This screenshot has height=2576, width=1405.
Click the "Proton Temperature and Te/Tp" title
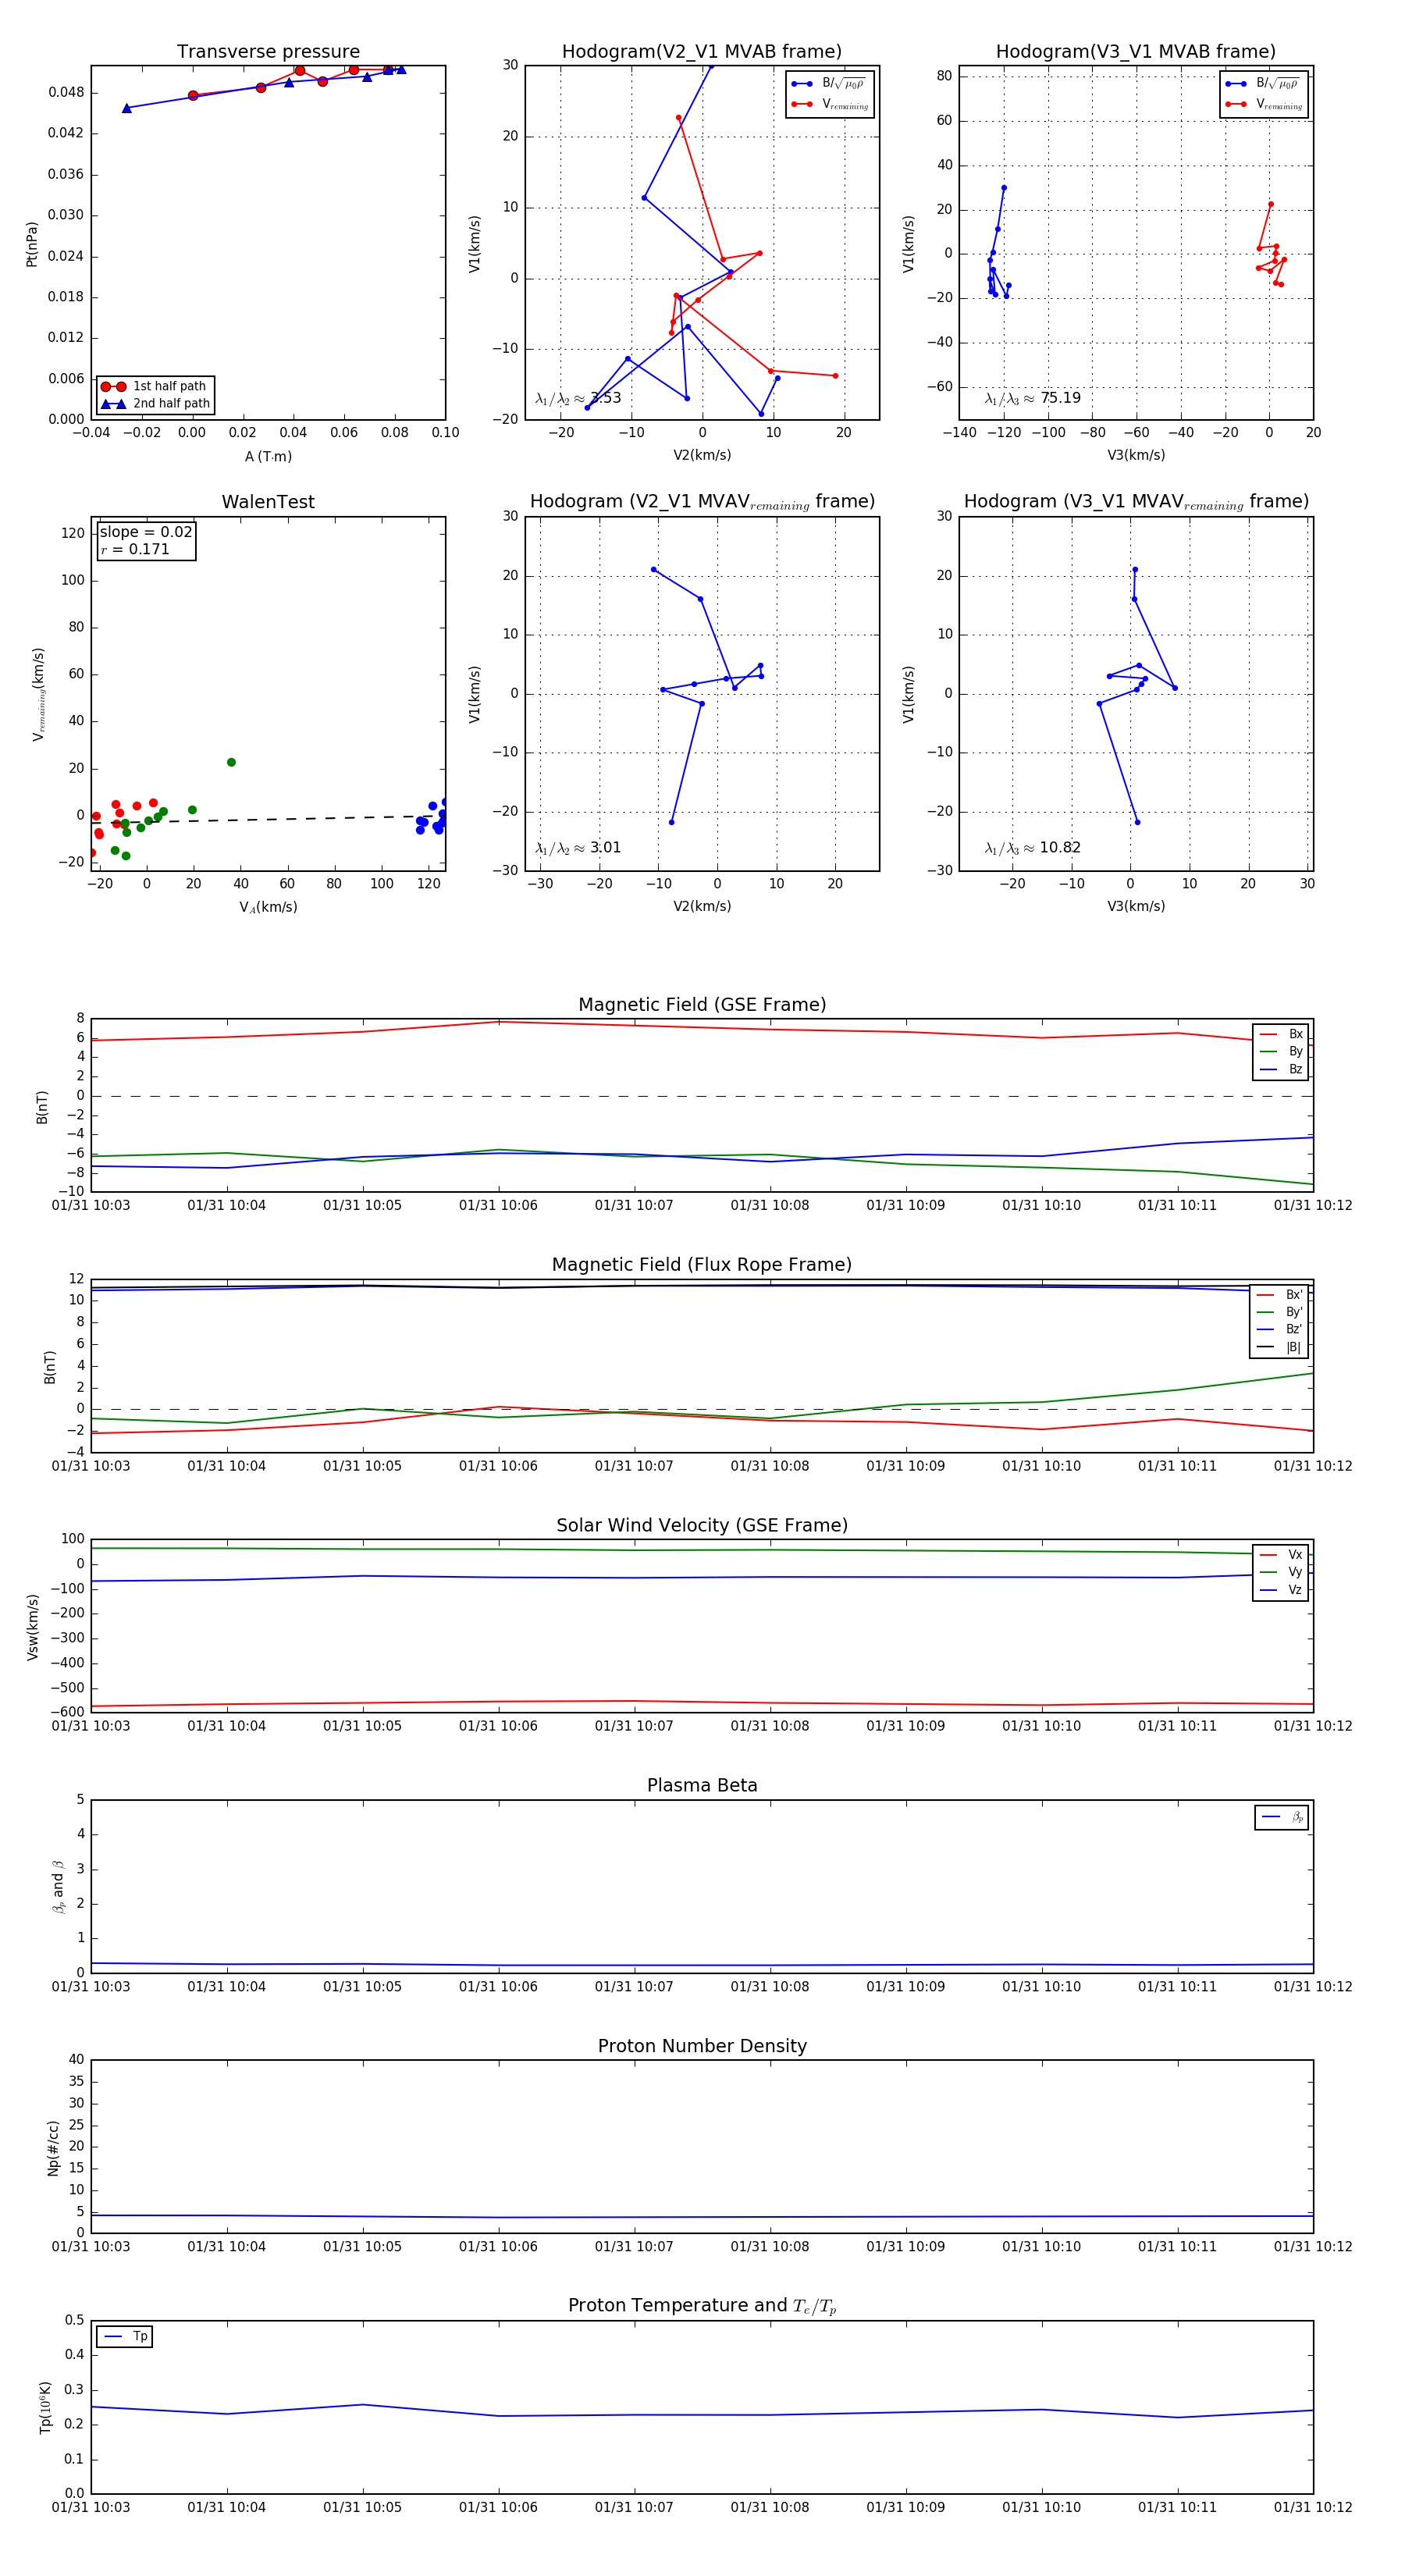[x=702, y=2306]
